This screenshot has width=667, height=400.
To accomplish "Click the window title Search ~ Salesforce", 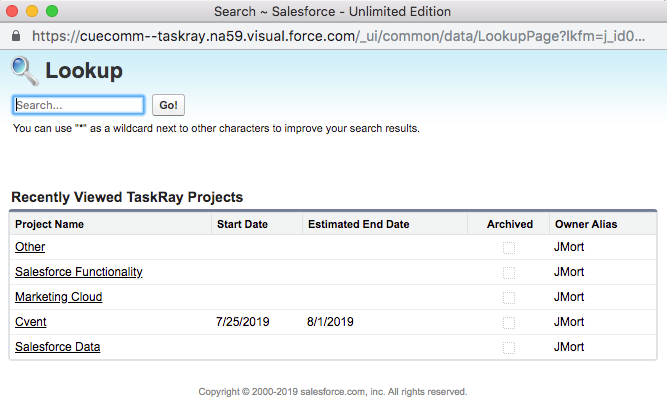I will coord(332,11).
